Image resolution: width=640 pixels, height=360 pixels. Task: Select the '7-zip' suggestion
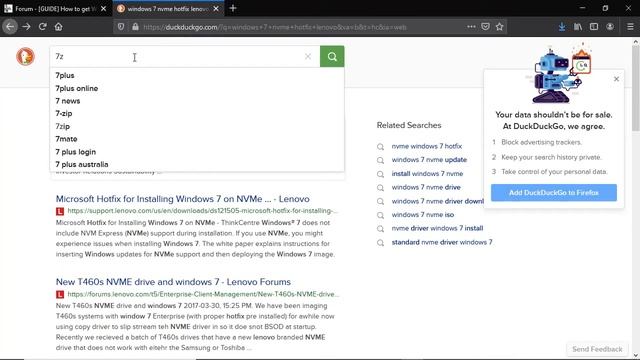pyautogui.click(x=64, y=113)
